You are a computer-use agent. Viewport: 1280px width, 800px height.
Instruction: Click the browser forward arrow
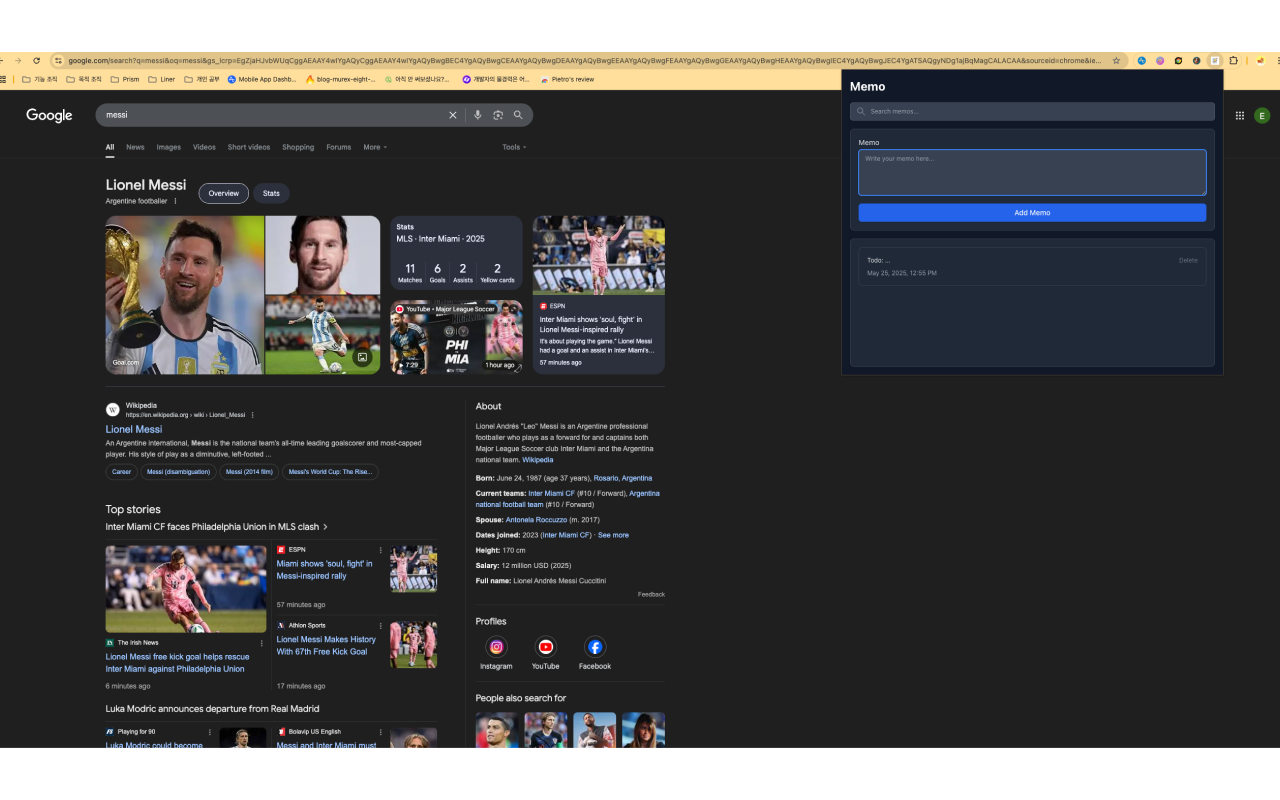click(20, 60)
